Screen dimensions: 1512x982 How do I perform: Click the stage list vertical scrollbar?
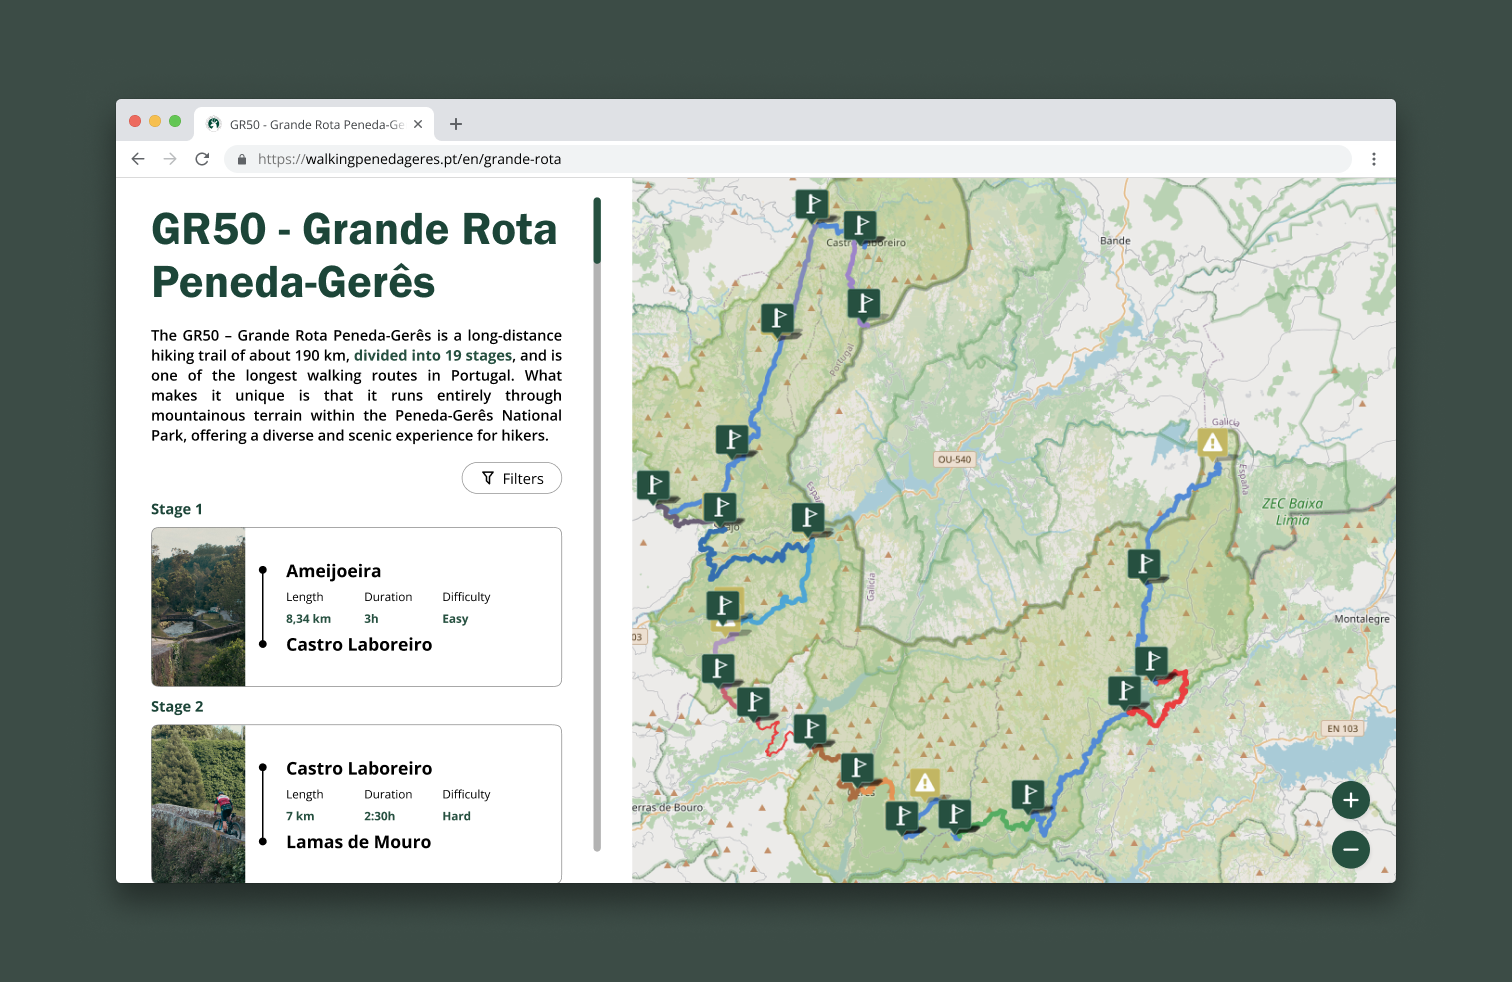(x=597, y=231)
